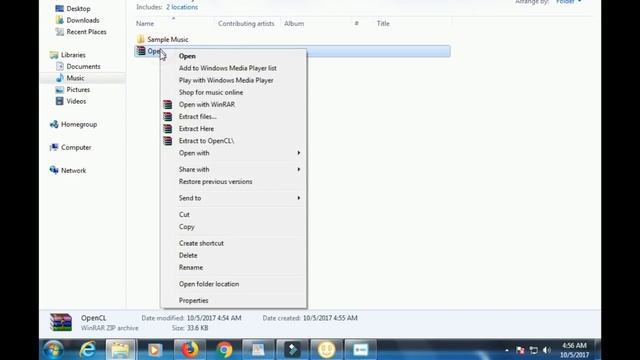Image resolution: width=640 pixels, height=360 pixels.
Task: Launch Internet Explorer from taskbar
Action: point(87,350)
